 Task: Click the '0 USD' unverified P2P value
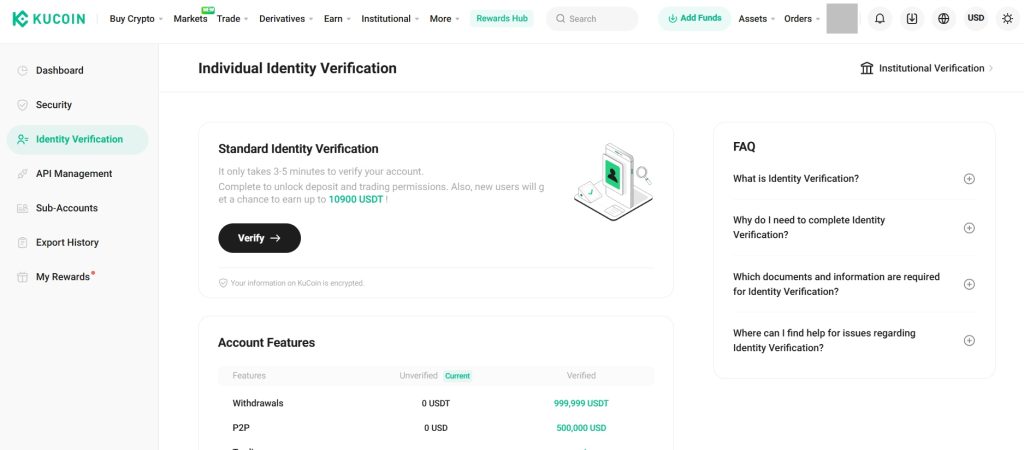436,428
